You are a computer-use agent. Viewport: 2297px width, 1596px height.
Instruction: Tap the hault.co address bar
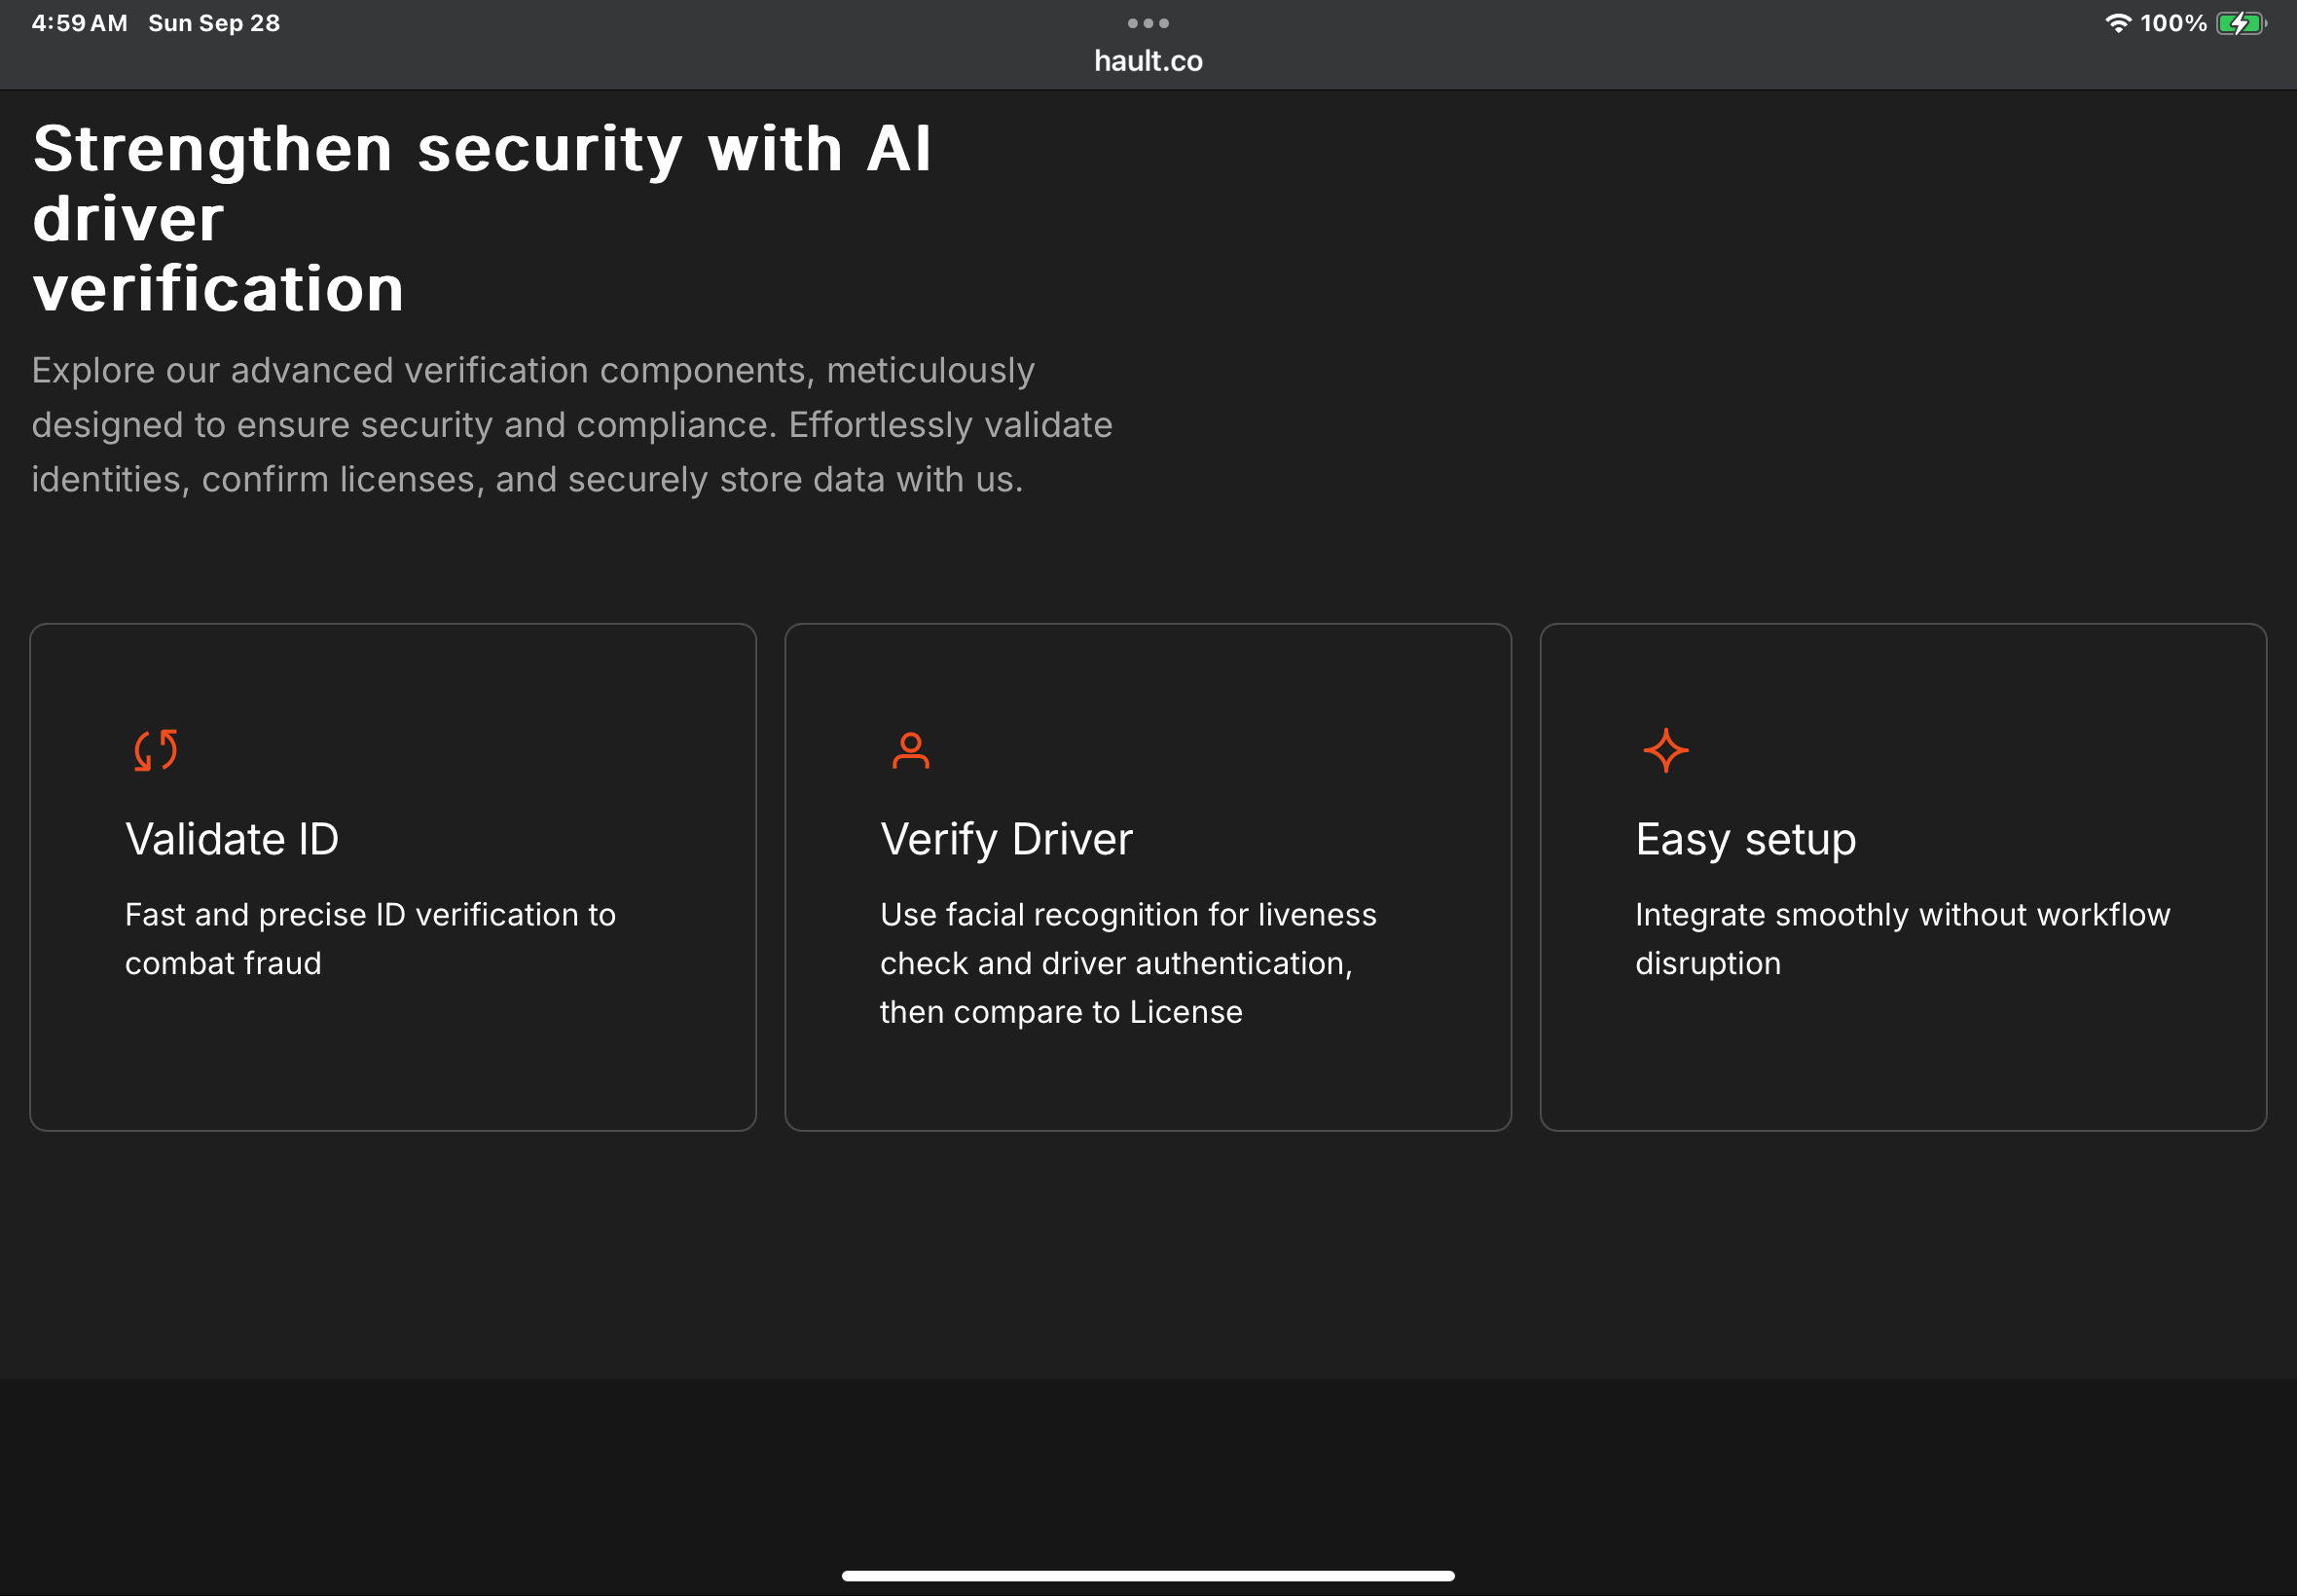[1148, 61]
